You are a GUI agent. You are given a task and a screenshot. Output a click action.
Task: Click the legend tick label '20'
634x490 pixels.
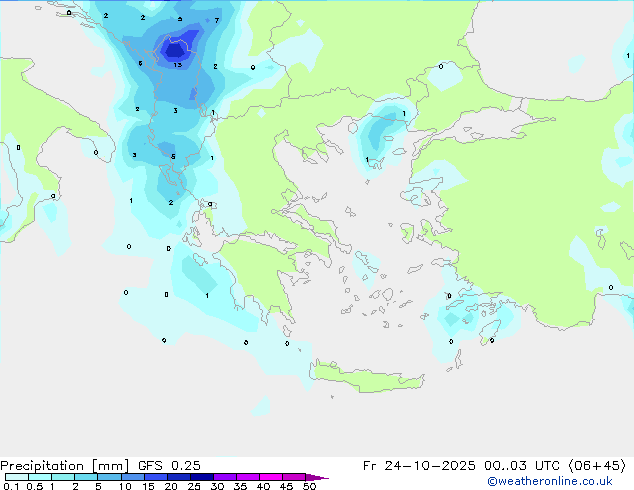tap(171, 486)
